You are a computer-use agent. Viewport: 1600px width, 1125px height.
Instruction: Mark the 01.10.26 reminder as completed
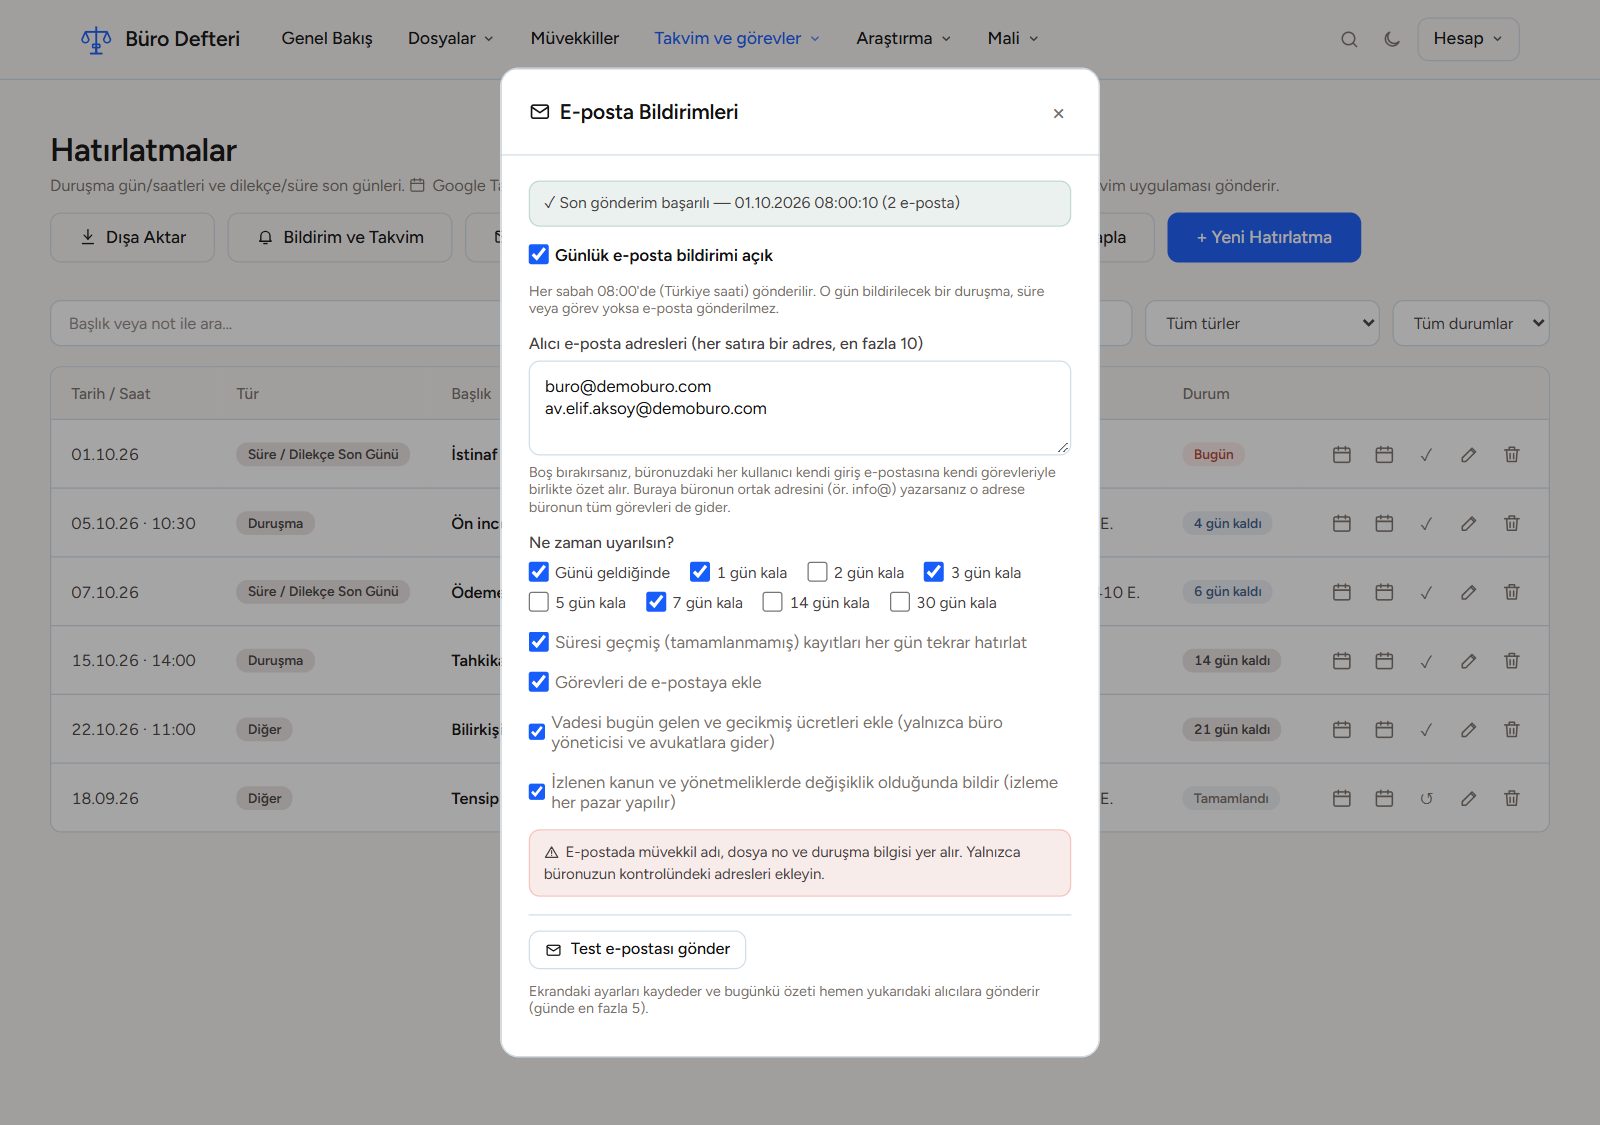point(1426,455)
